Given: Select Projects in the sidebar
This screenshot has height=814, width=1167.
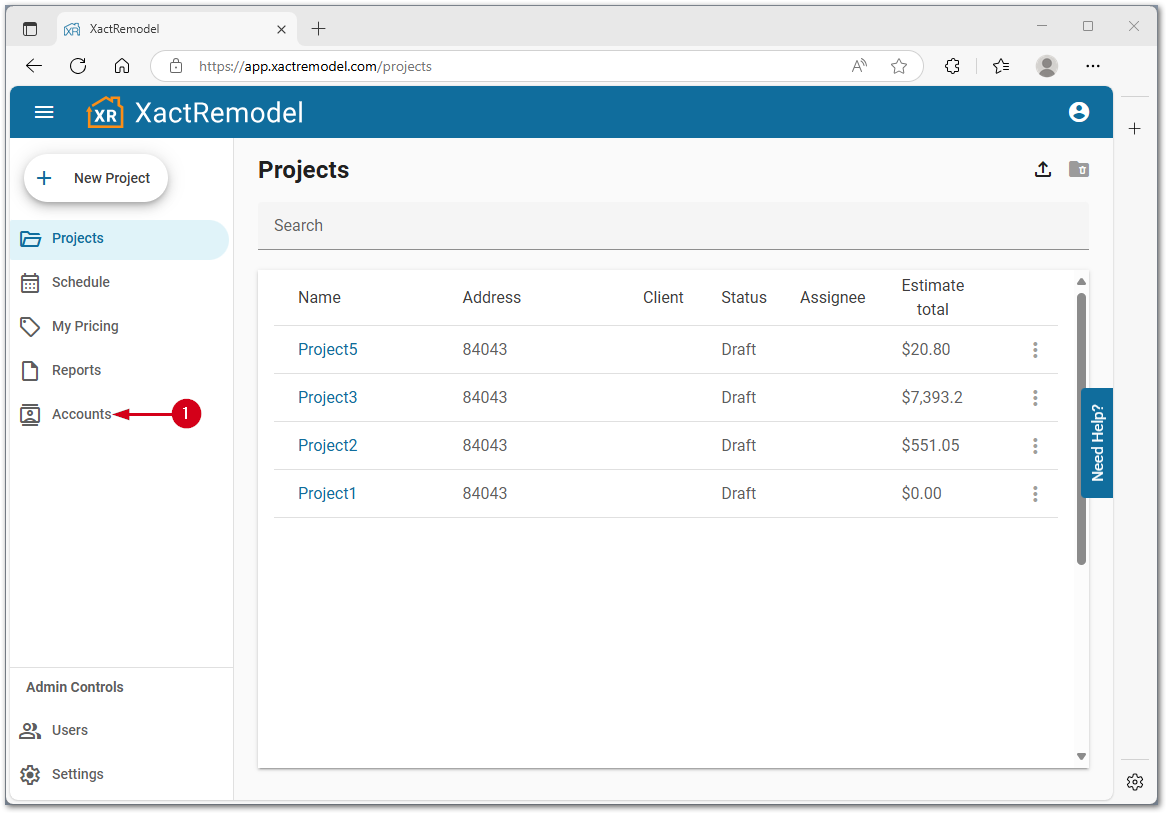Looking at the screenshot, I should [x=119, y=239].
